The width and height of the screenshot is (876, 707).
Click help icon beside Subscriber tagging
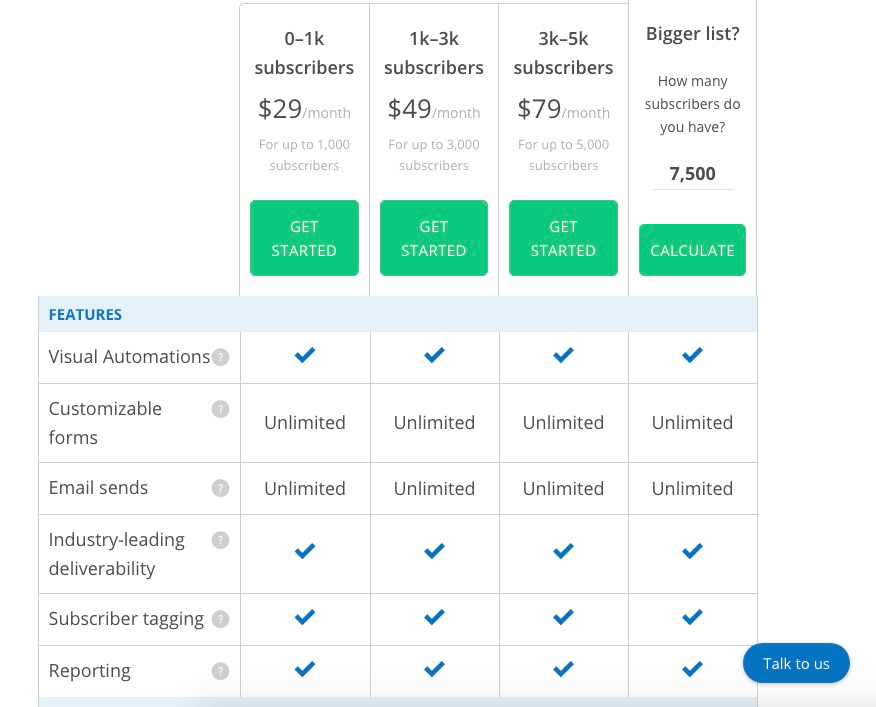(221, 619)
